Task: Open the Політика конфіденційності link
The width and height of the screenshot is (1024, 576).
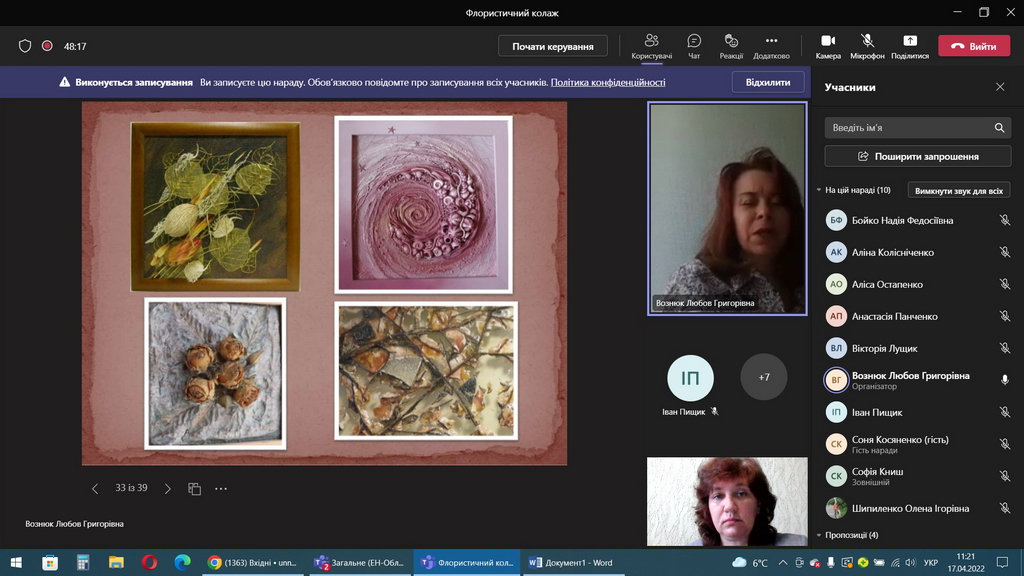Action: 608,82
